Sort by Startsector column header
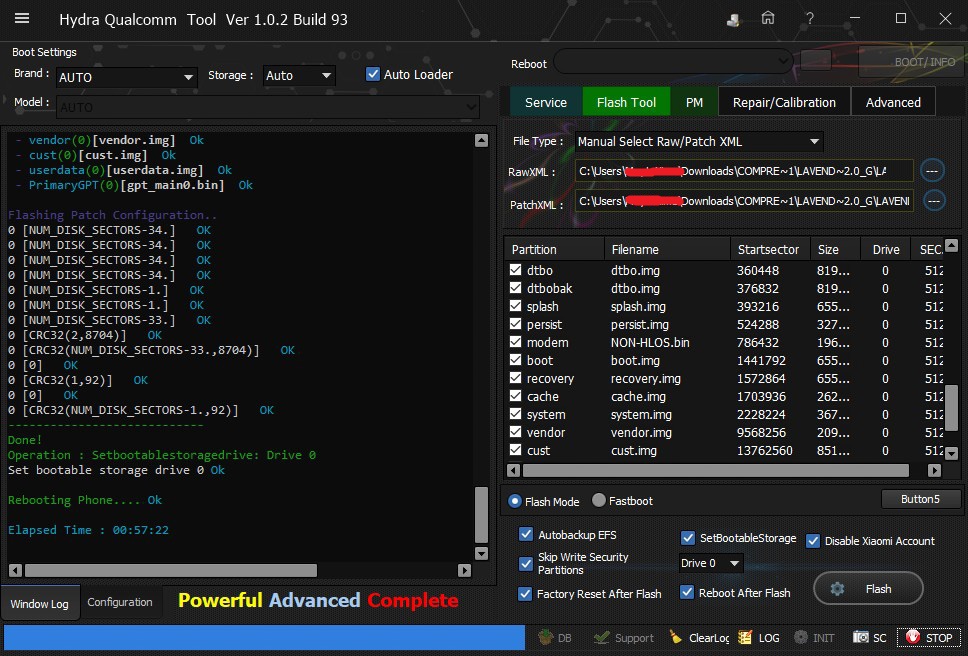The height and width of the screenshot is (656, 968). point(768,249)
